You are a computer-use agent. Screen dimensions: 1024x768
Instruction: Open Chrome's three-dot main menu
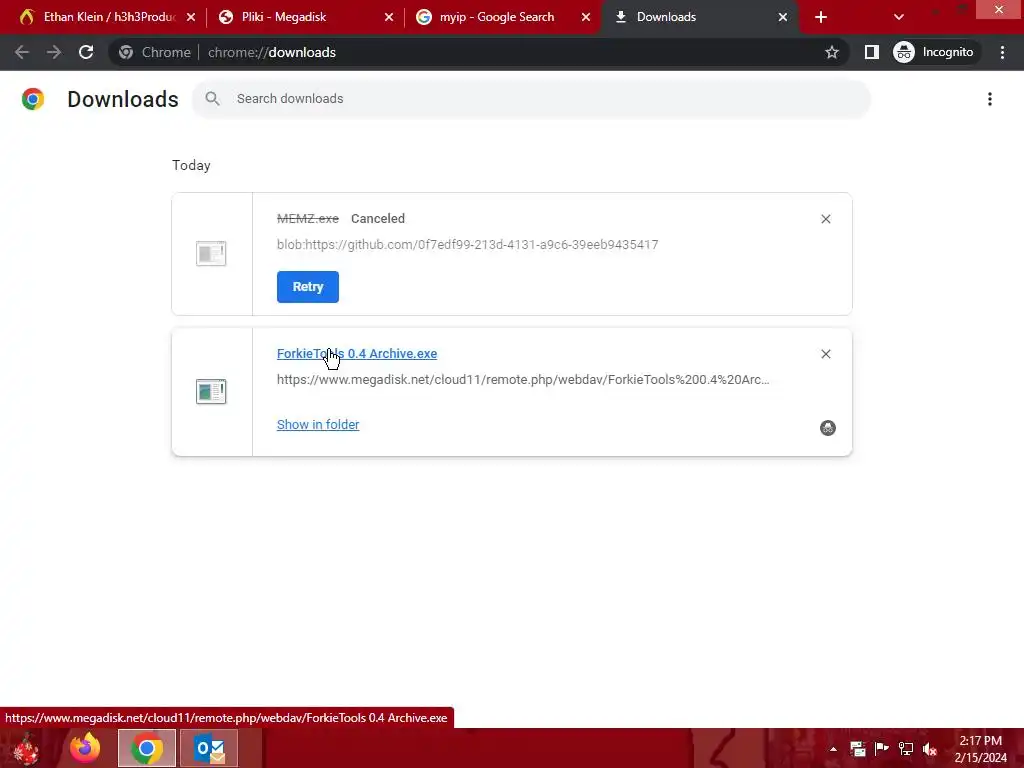coord(1002,52)
